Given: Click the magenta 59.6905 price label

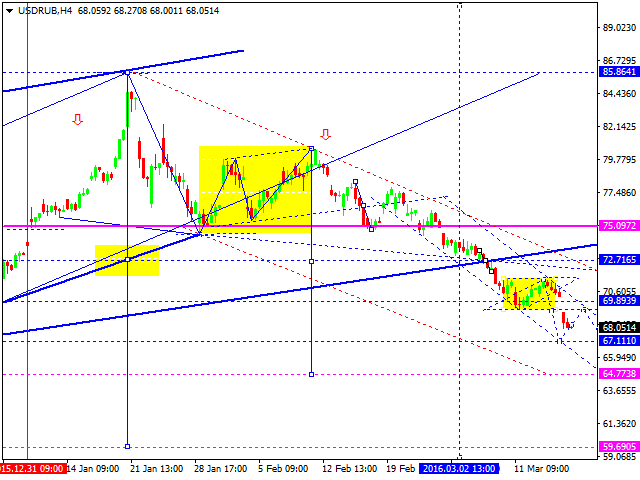Looking at the screenshot, I should pyautogui.click(x=619, y=447).
